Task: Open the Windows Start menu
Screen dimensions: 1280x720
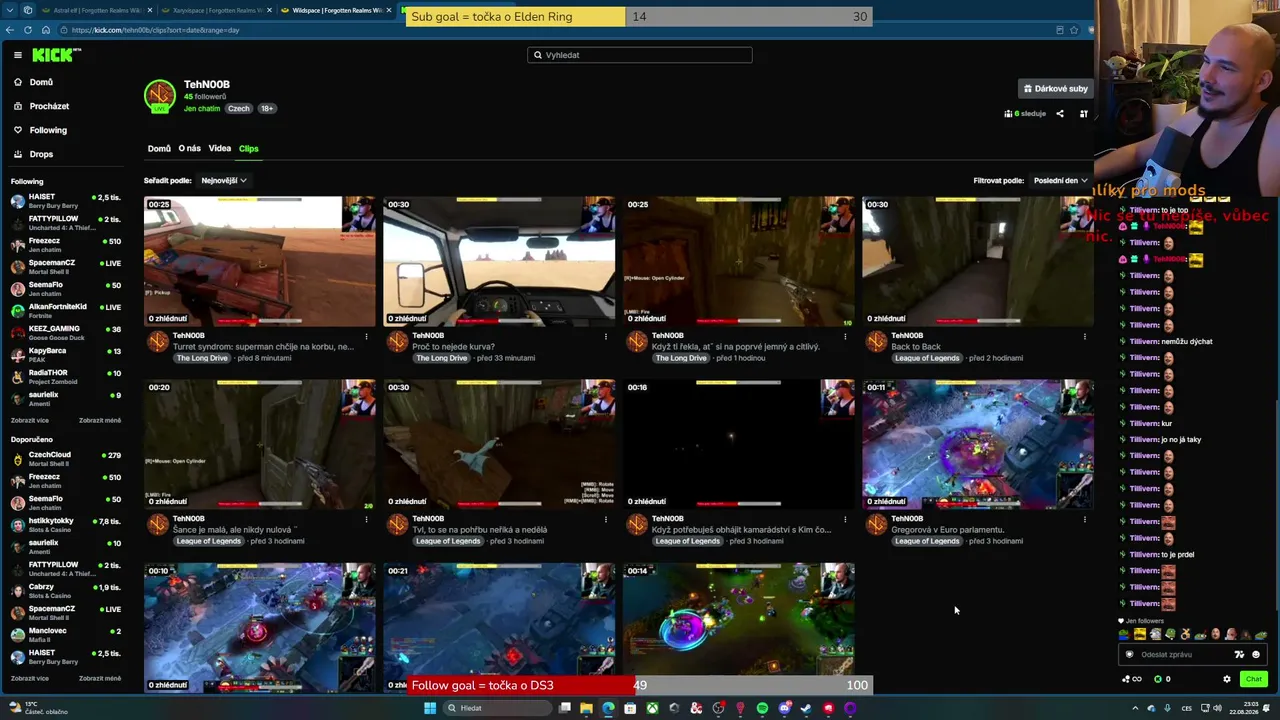Action: point(430,708)
